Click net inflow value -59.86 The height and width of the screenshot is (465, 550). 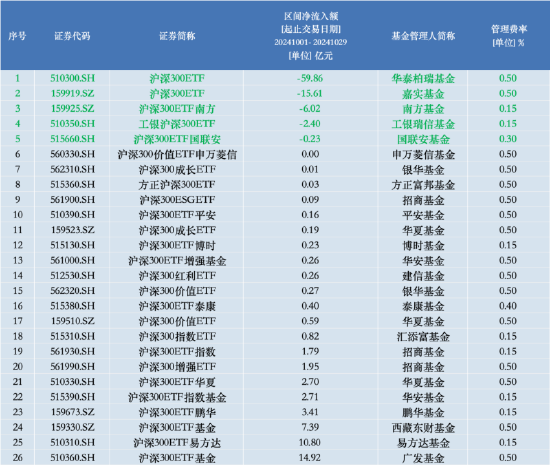point(310,78)
